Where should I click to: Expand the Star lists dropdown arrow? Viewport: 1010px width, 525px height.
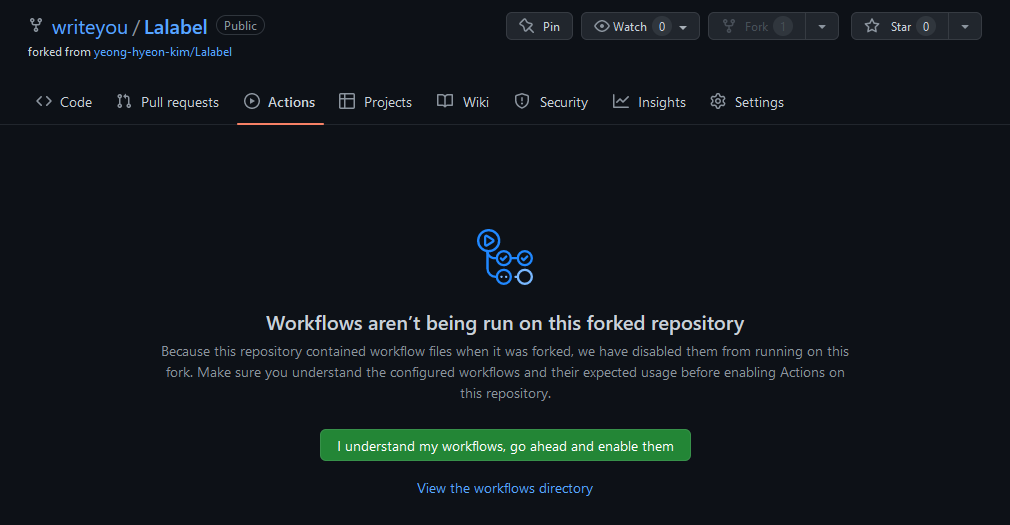click(965, 26)
